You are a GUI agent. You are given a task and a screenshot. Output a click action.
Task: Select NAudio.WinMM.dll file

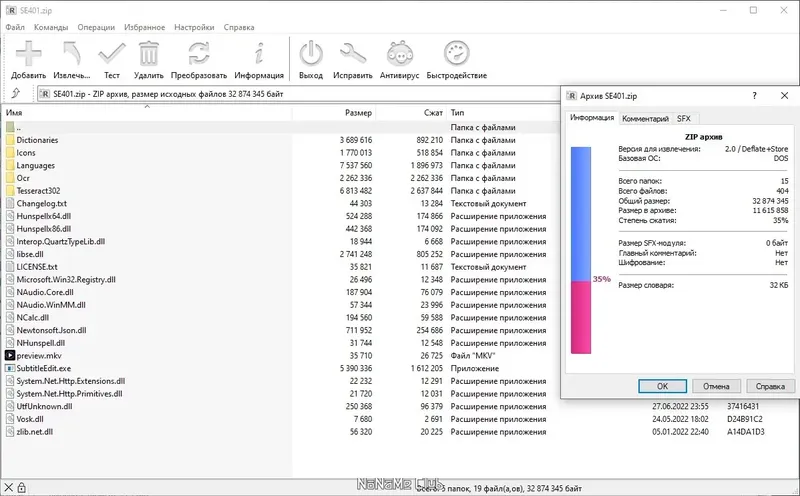pyautogui.click(x=51, y=305)
